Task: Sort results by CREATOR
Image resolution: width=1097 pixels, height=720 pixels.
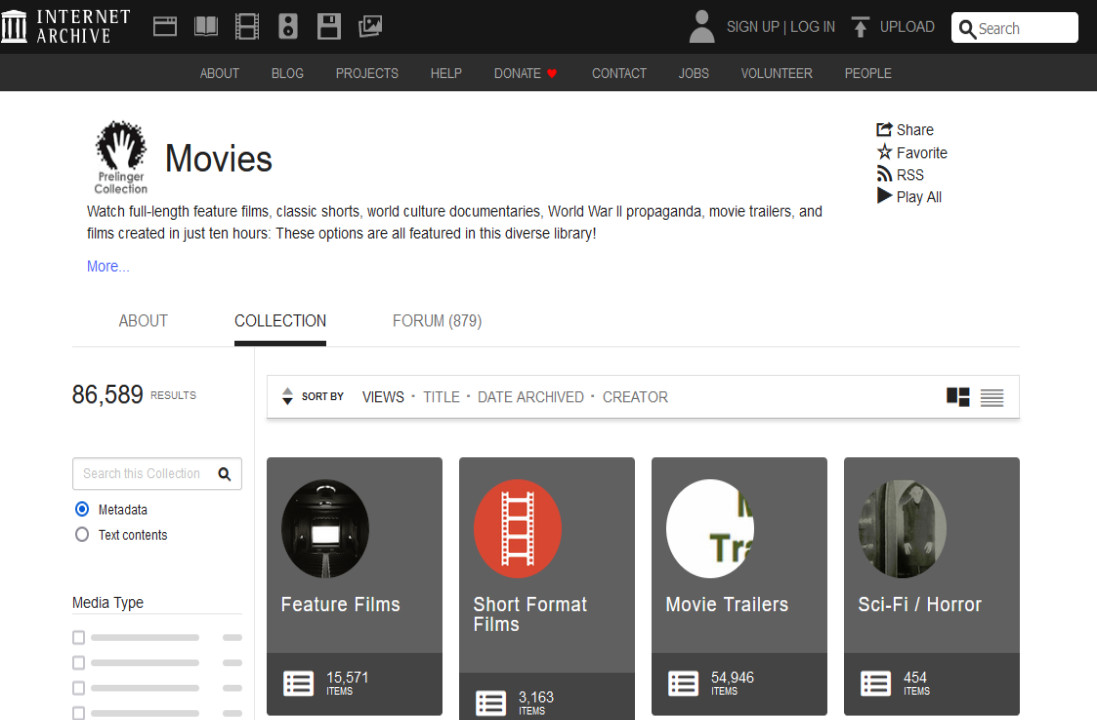Action: 635,397
